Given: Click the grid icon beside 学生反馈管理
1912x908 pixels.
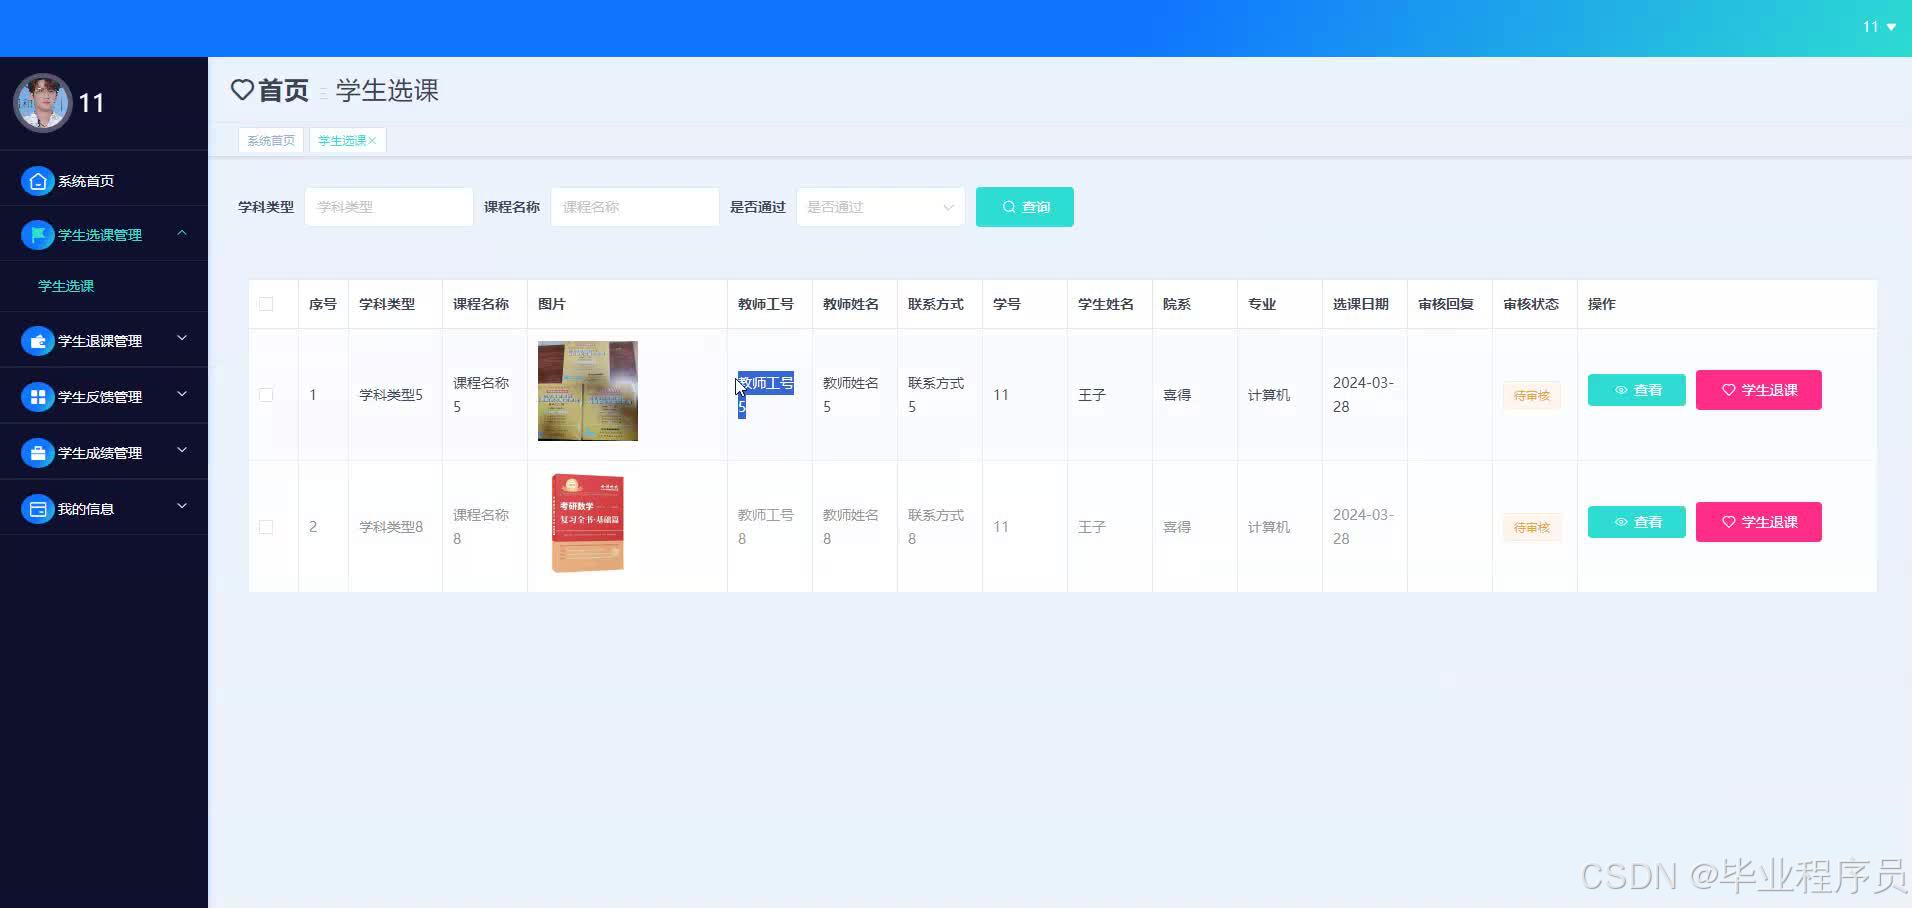Looking at the screenshot, I should click(x=38, y=397).
